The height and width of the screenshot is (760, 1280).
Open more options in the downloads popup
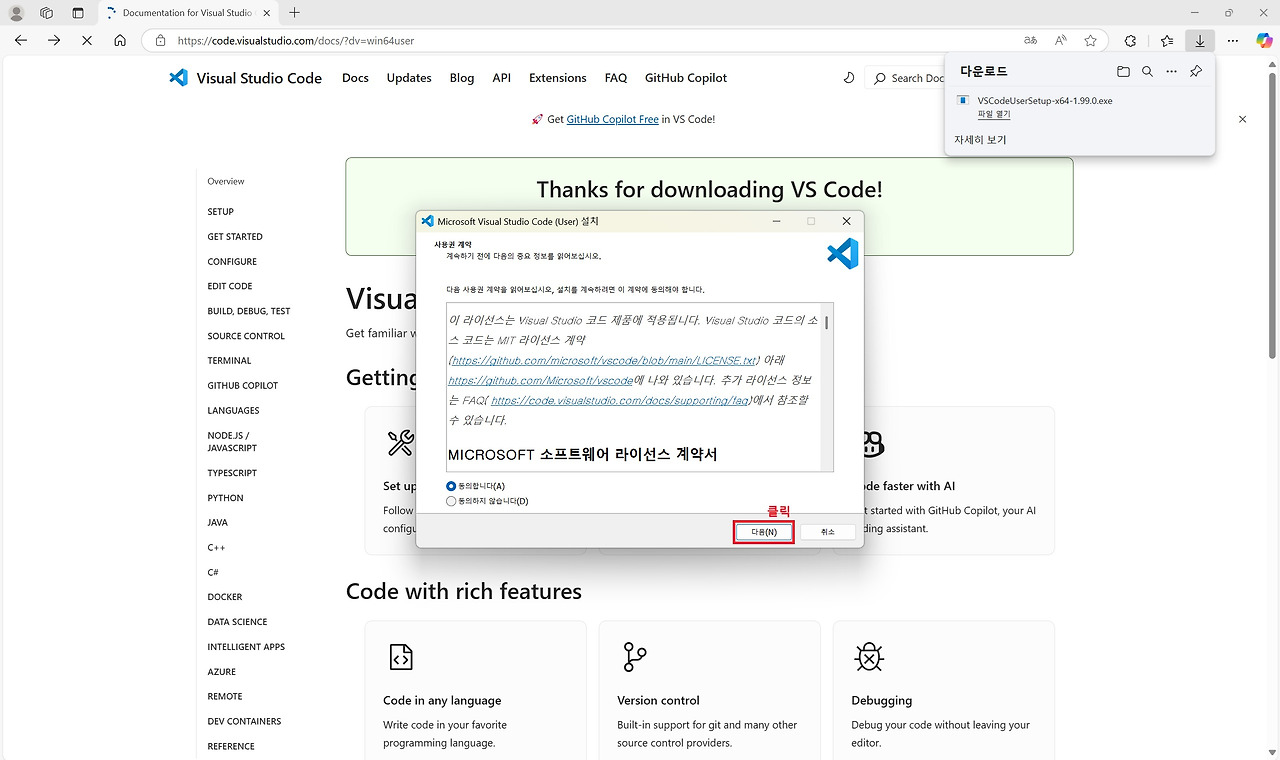point(1171,71)
